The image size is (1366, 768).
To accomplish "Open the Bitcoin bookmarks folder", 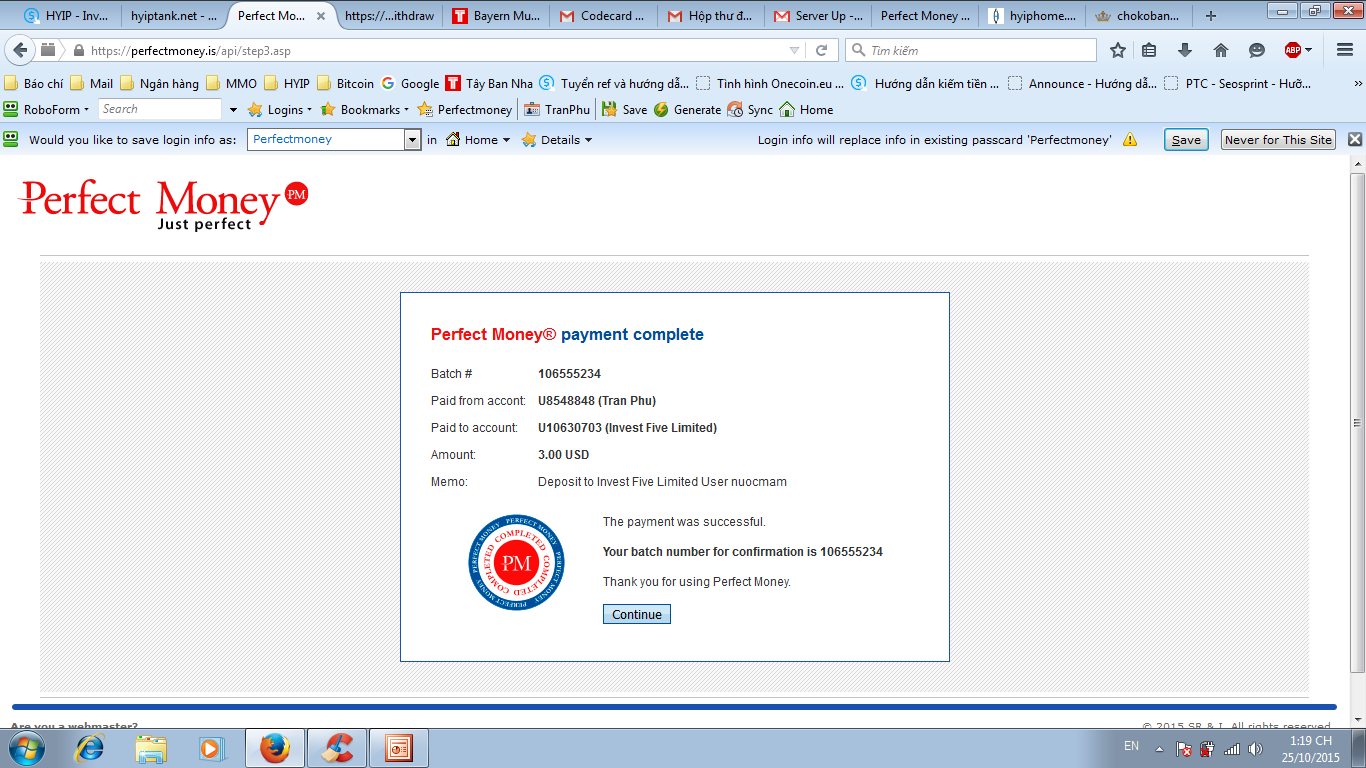I will pyautogui.click(x=345, y=84).
